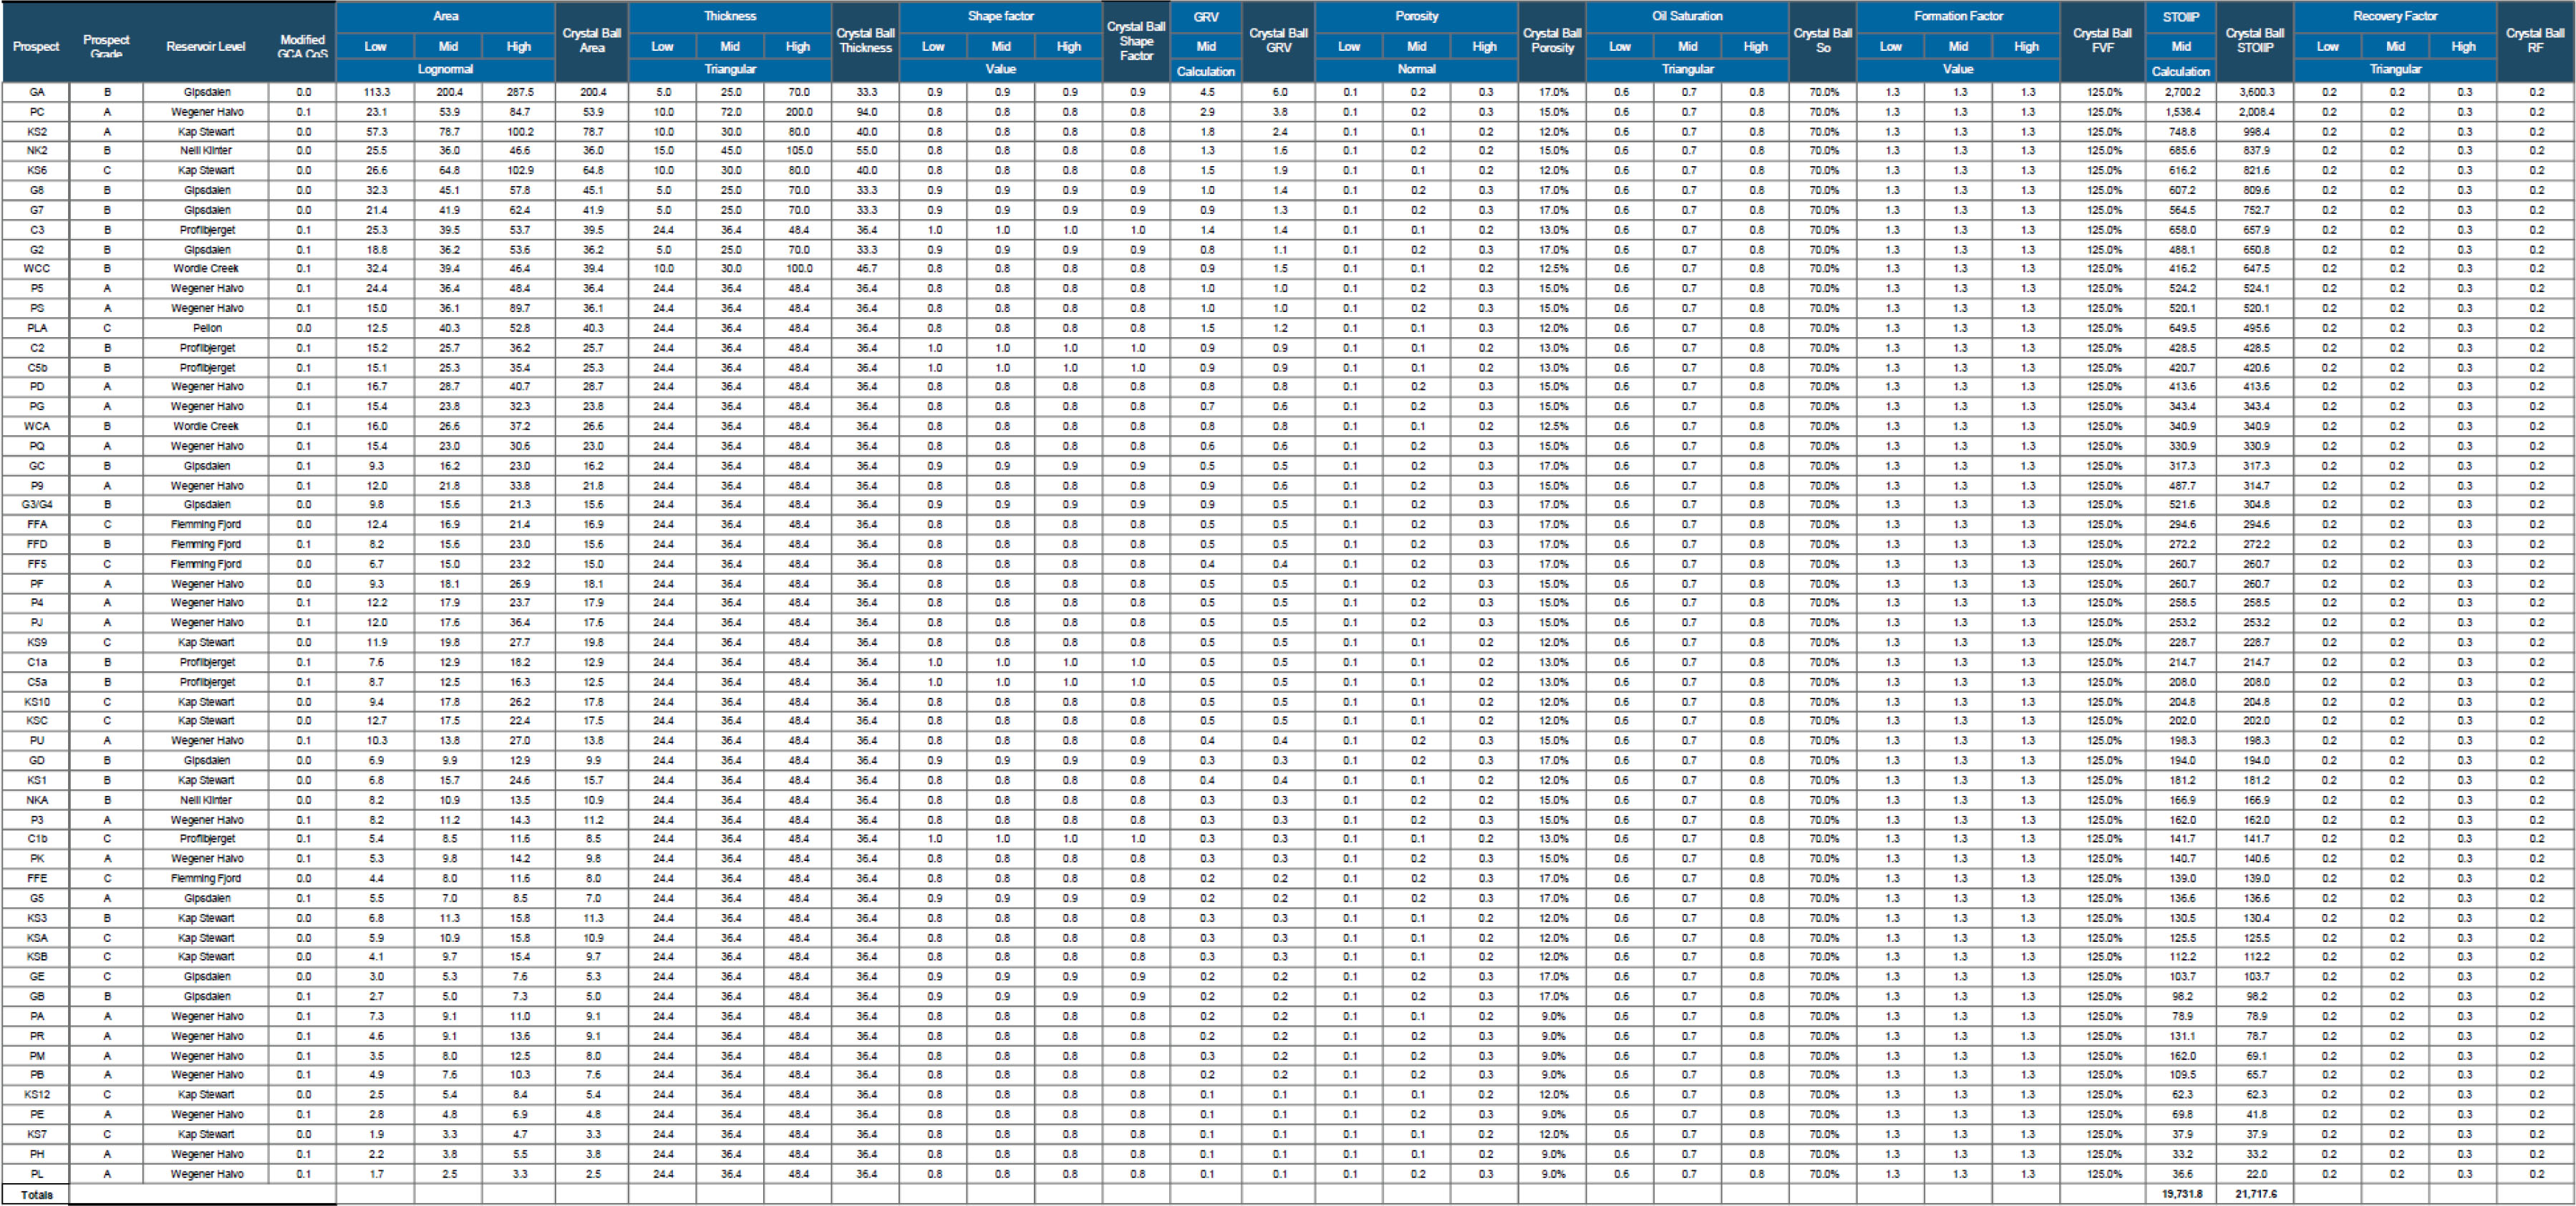Click the 3,600.3 STOIIP value for GA
Image resolution: width=2576 pixels, height=1206 pixels.
[2256, 92]
